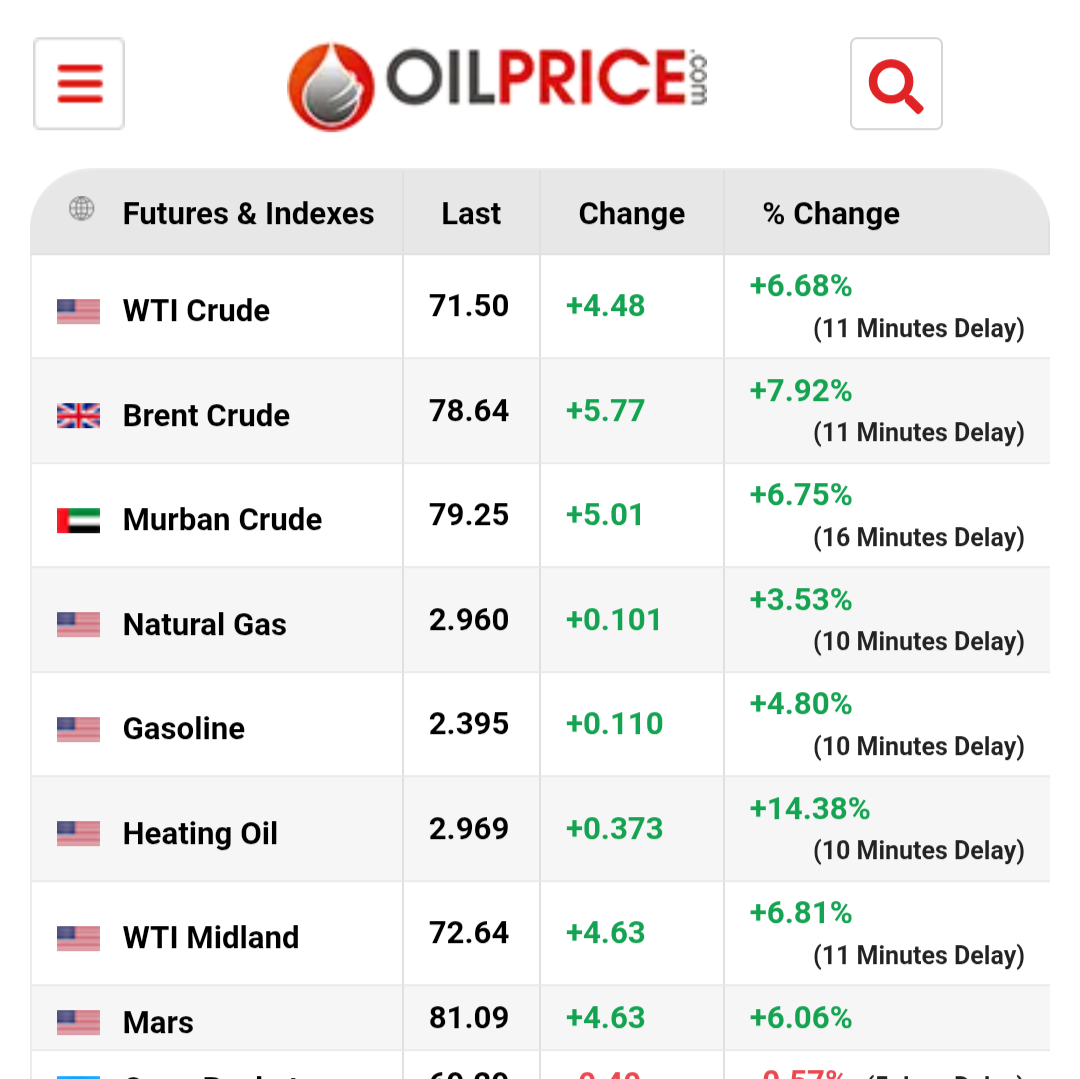Viewport: 1080px width, 1079px height.
Task: Open the Brent Crude link
Action: [x=206, y=416]
